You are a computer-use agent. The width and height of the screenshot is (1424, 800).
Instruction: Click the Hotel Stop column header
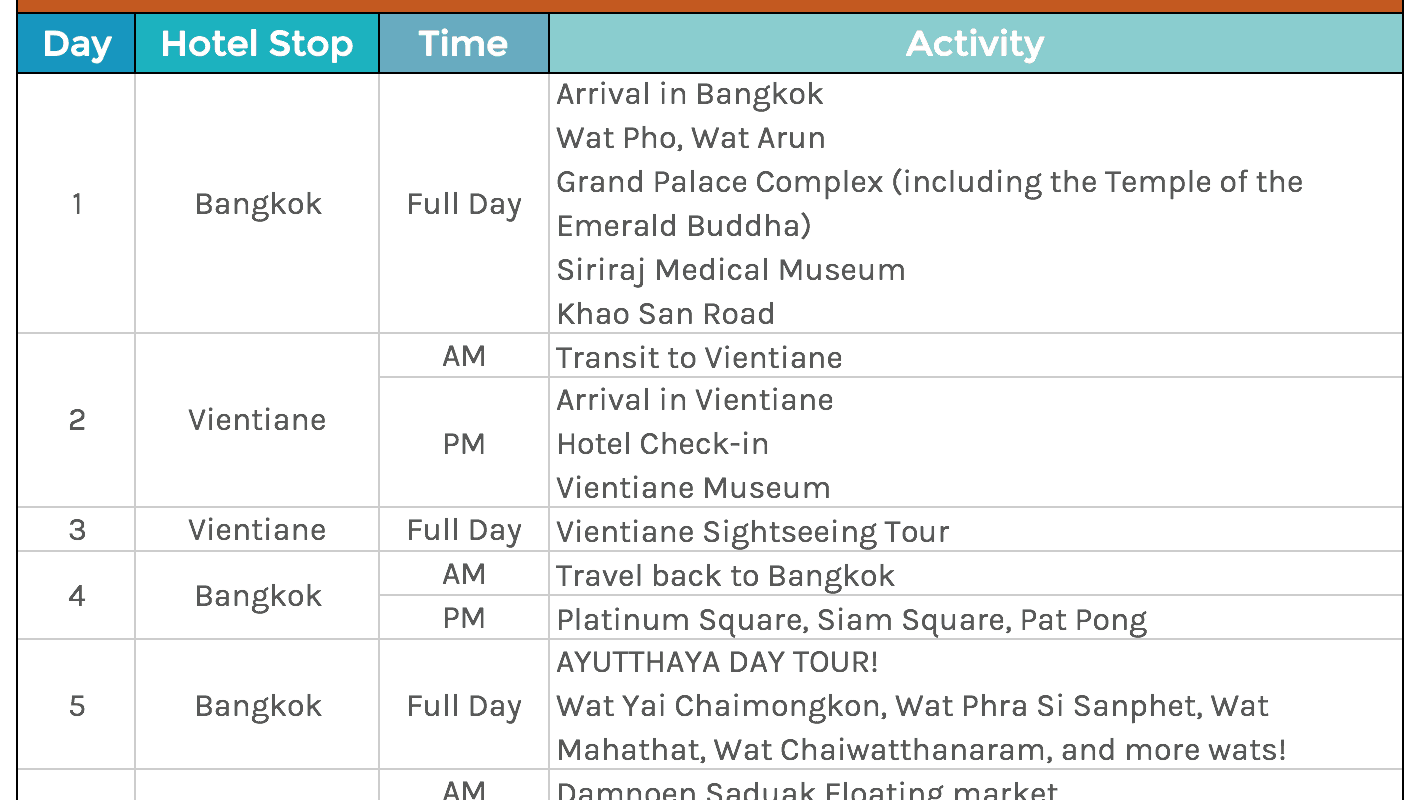pyautogui.click(x=257, y=44)
